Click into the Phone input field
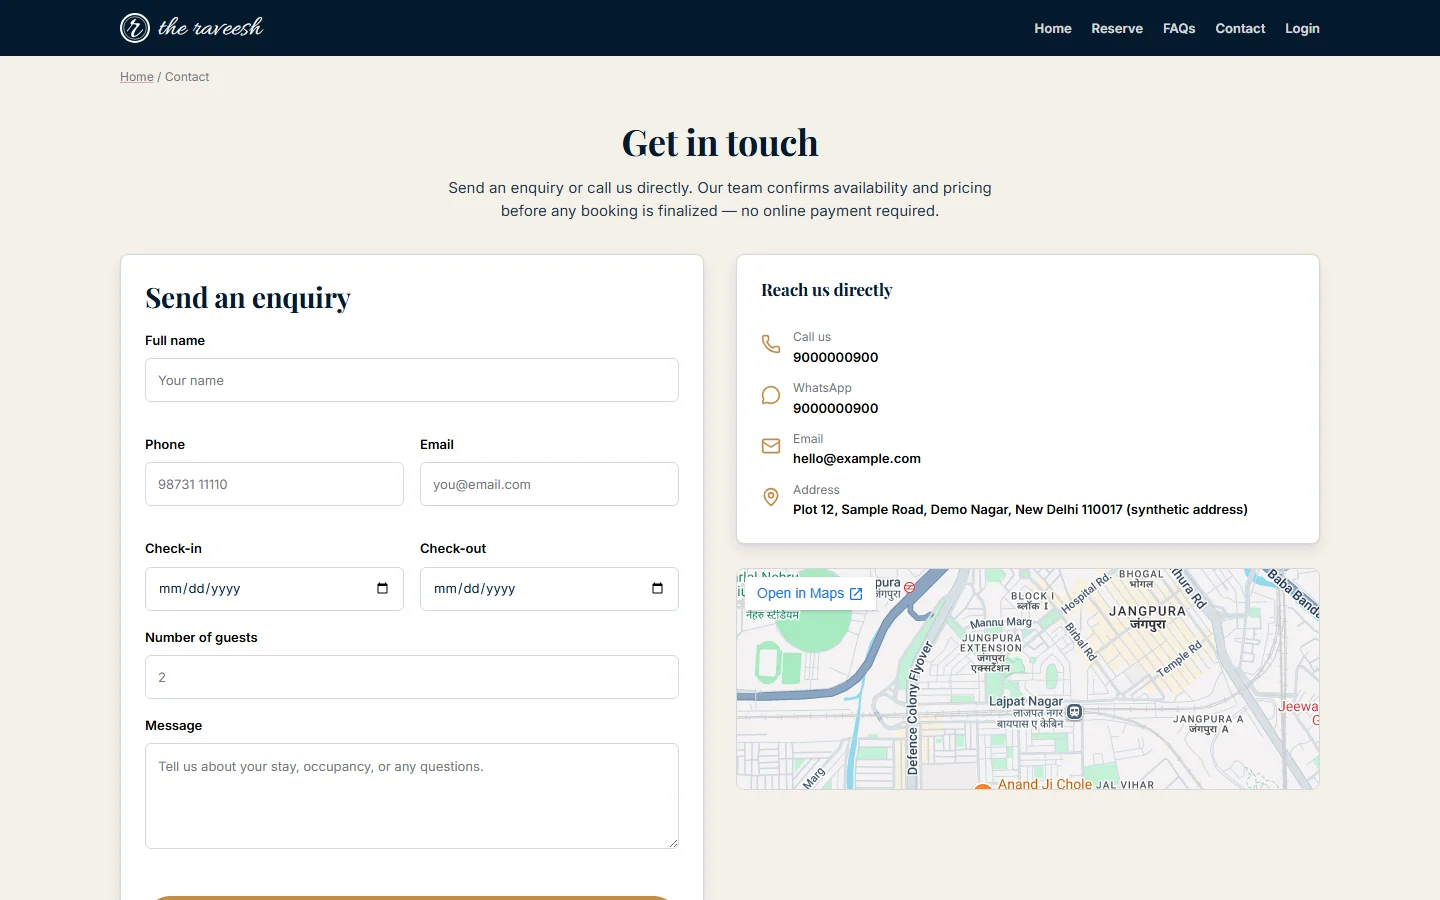1440x900 pixels. coord(274,484)
